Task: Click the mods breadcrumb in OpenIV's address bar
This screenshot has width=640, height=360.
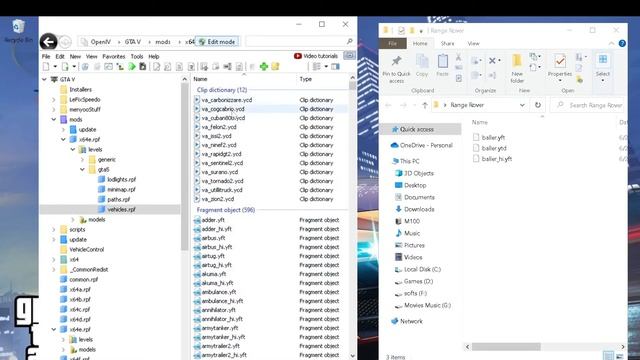Action: click(x=163, y=42)
